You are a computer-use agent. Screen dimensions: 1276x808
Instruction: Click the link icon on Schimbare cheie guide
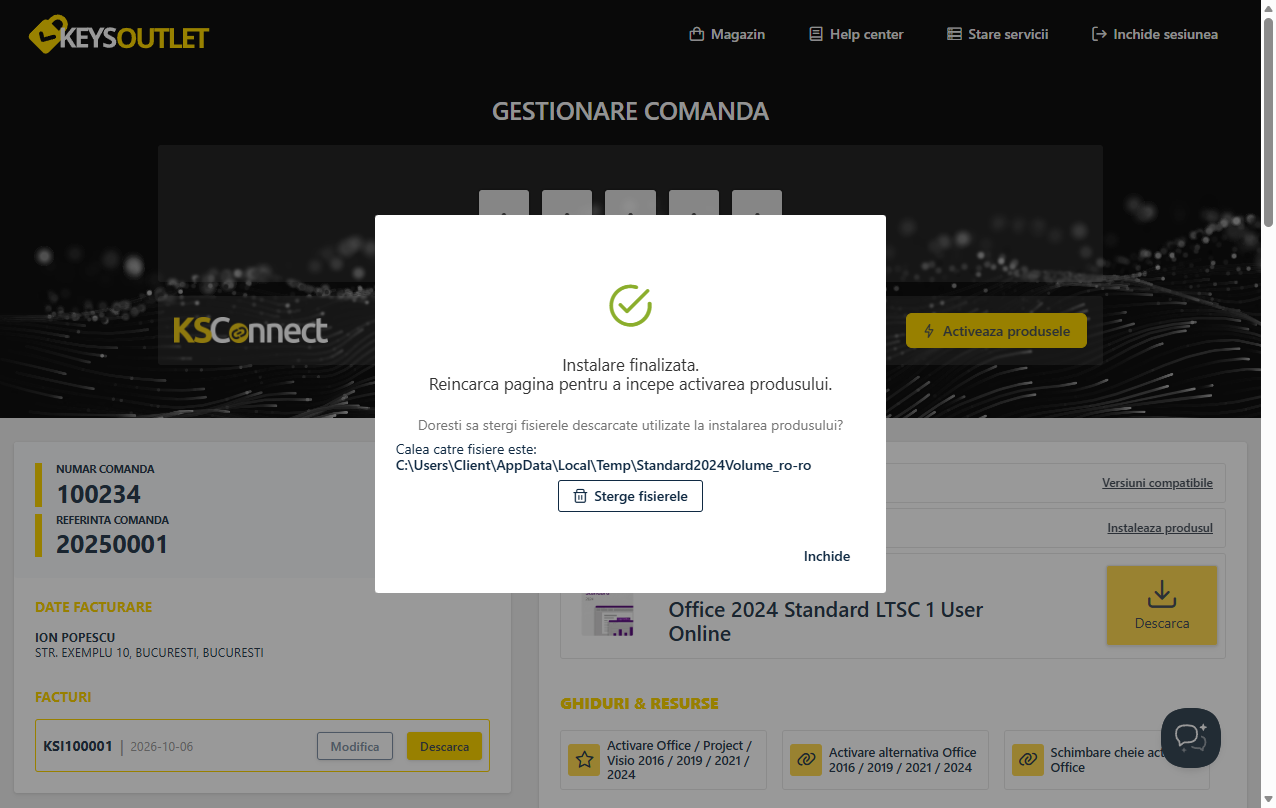[1027, 760]
